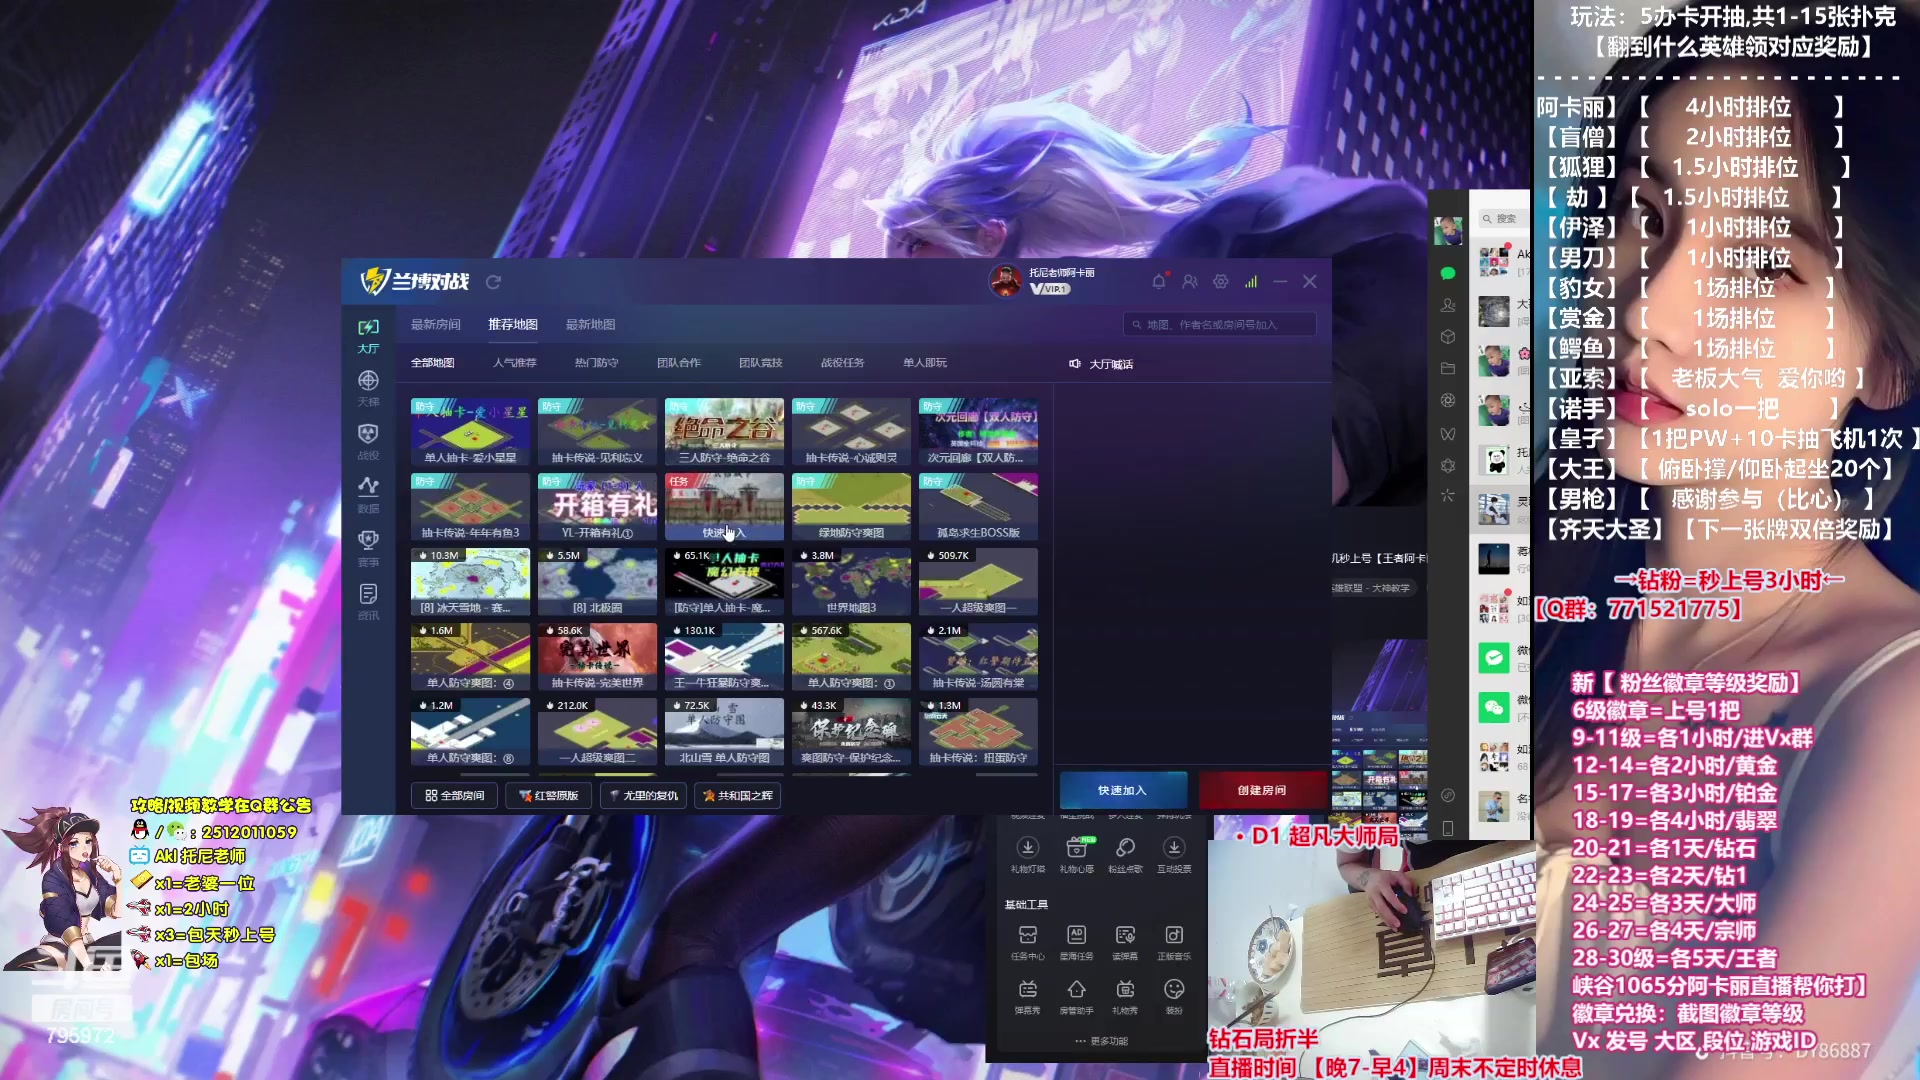This screenshot has height=1080, width=1920.
Task: Toggle the 红警原版 version filter
Action: pyautogui.click(x=549, y=796)
